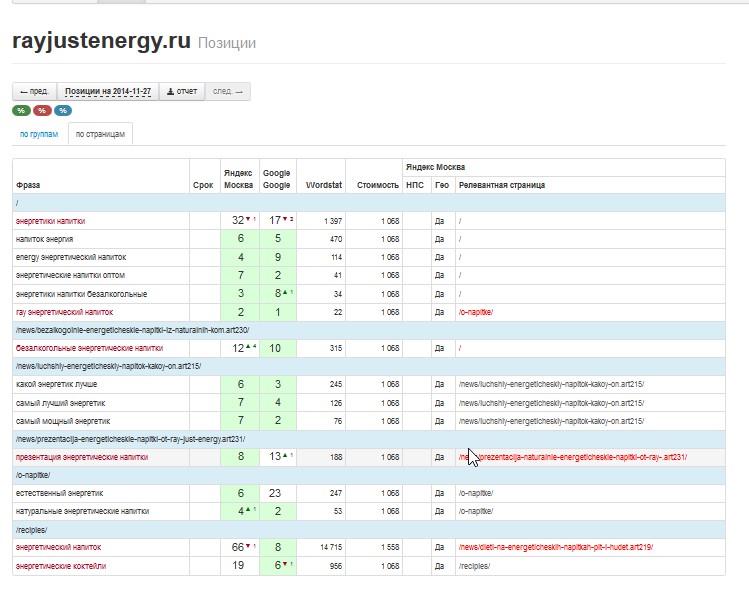
Task: Click Yandex position 19 for 'энергетические коктейли'
Action: click(x=238, y=566)
